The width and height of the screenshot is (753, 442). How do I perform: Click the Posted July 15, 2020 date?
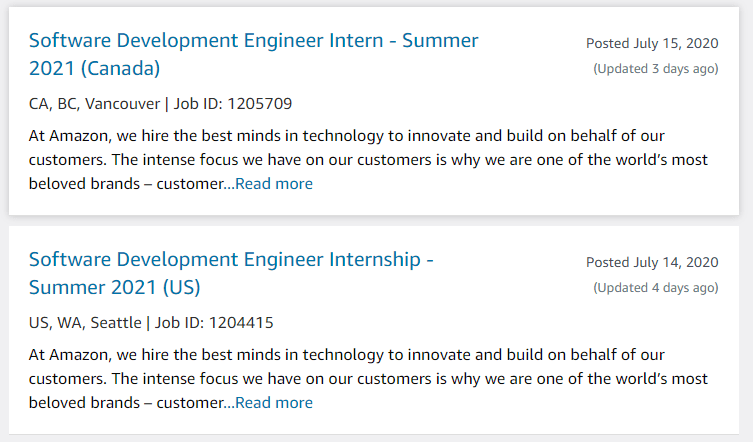[652, 43]
